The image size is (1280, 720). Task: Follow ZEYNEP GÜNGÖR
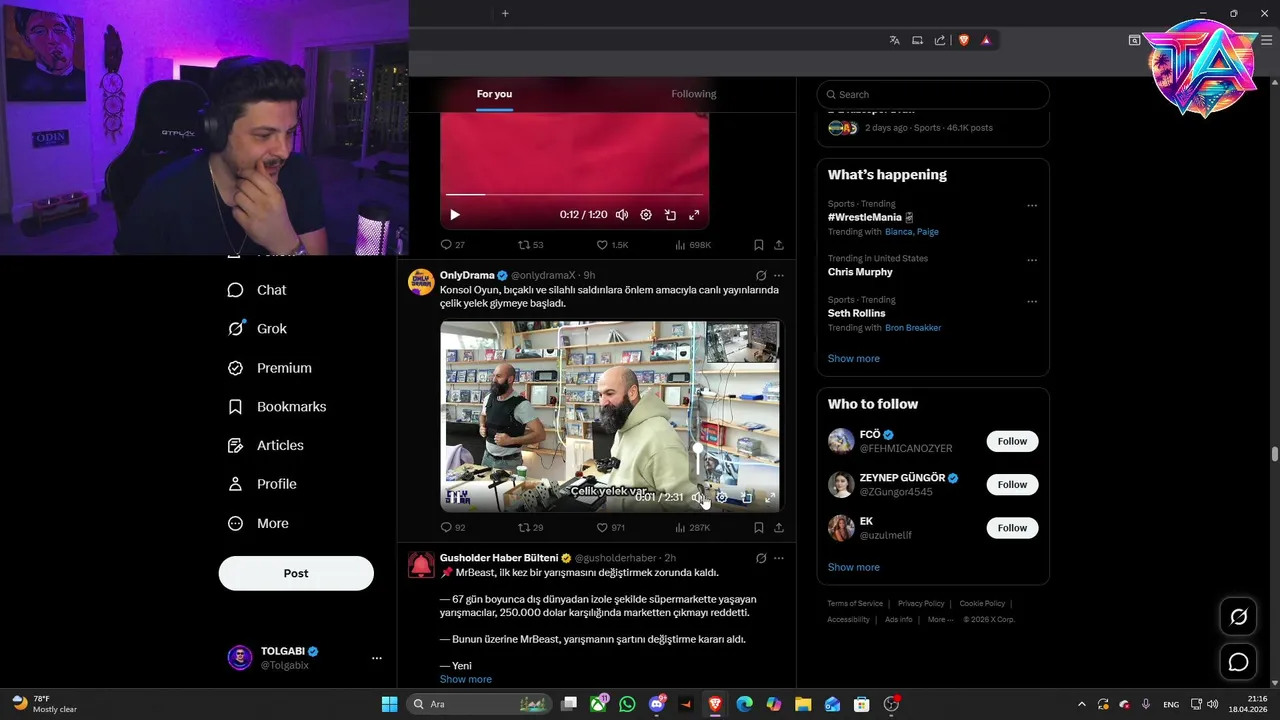coord(1012,485)
